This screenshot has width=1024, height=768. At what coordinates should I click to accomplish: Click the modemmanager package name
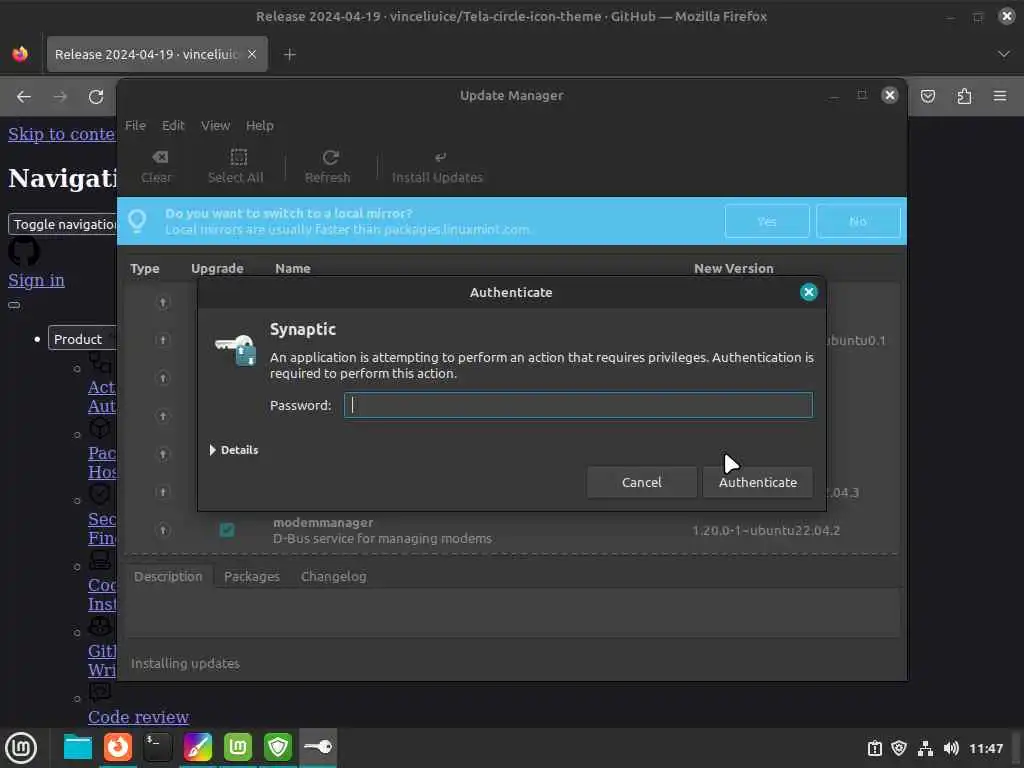(x=323, y=522)
